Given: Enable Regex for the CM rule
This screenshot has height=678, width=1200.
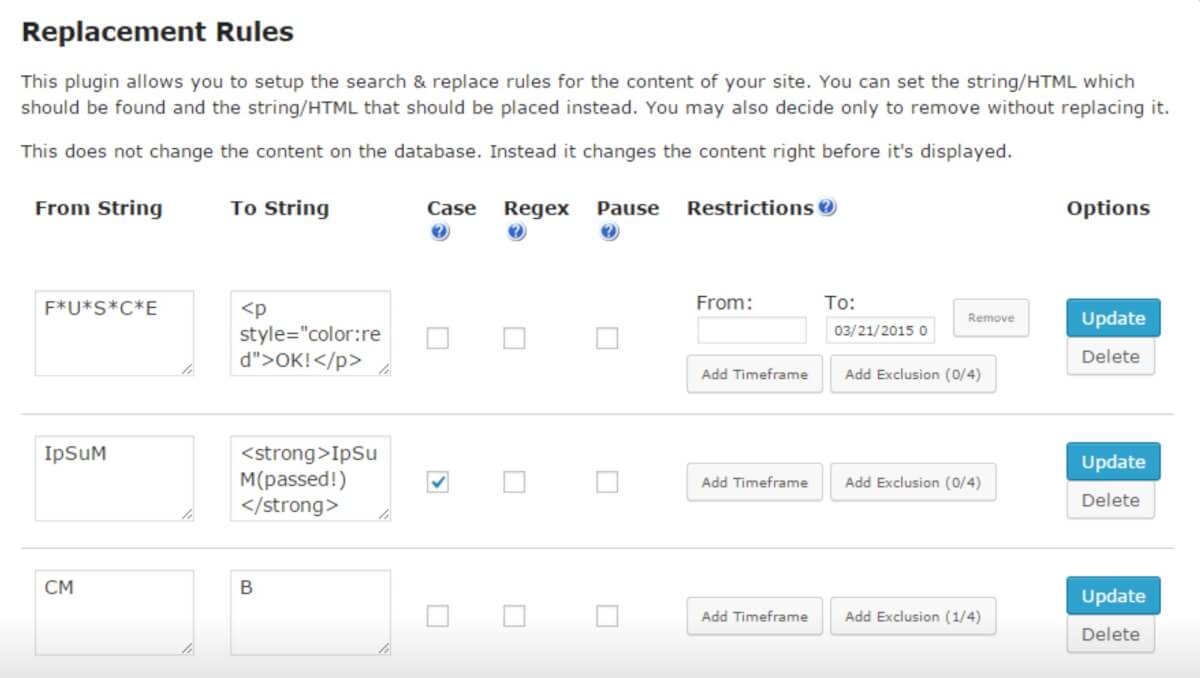Looking at the screenshot, I should (514, 617).
